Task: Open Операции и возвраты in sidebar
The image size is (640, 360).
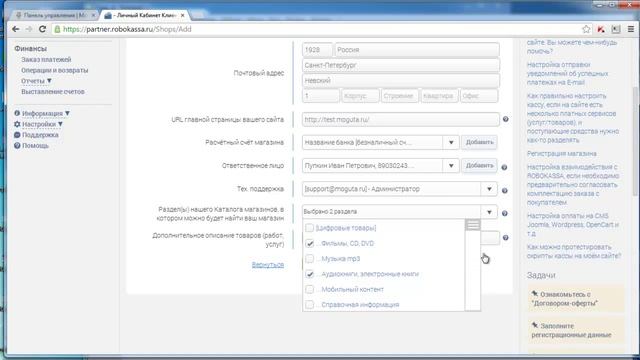Action: [x=55, y=70]
